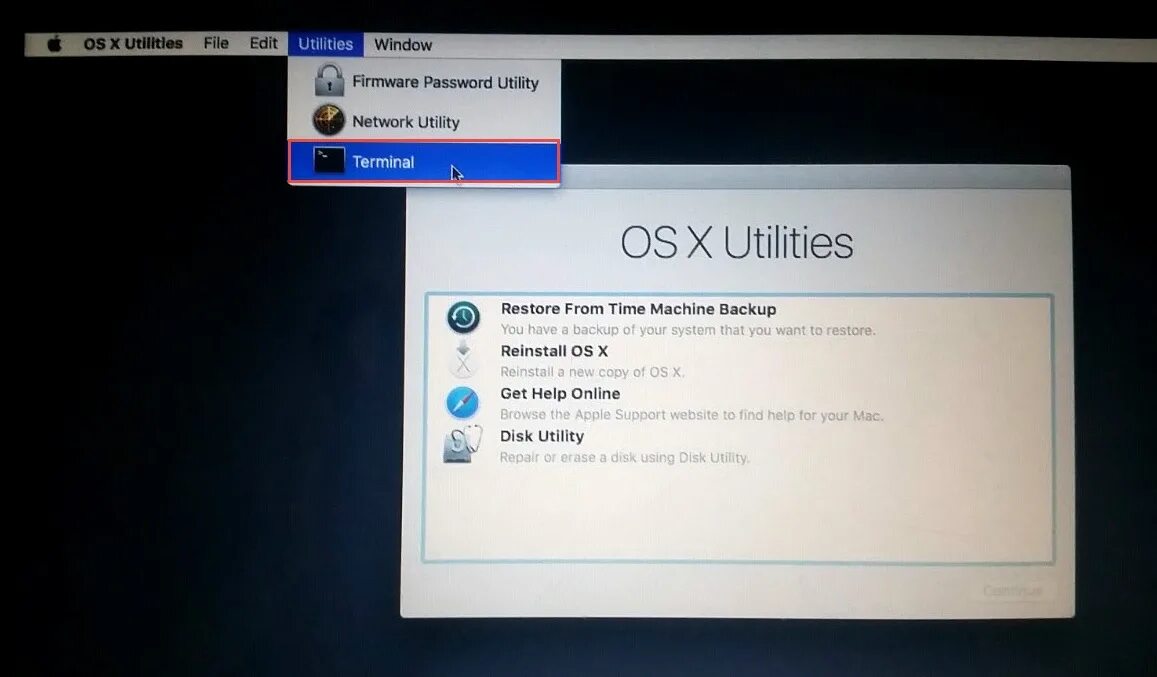Select Get Help Online option
Image resolution: width=1157 pixels, height=677 pixels.
point(739,403)
